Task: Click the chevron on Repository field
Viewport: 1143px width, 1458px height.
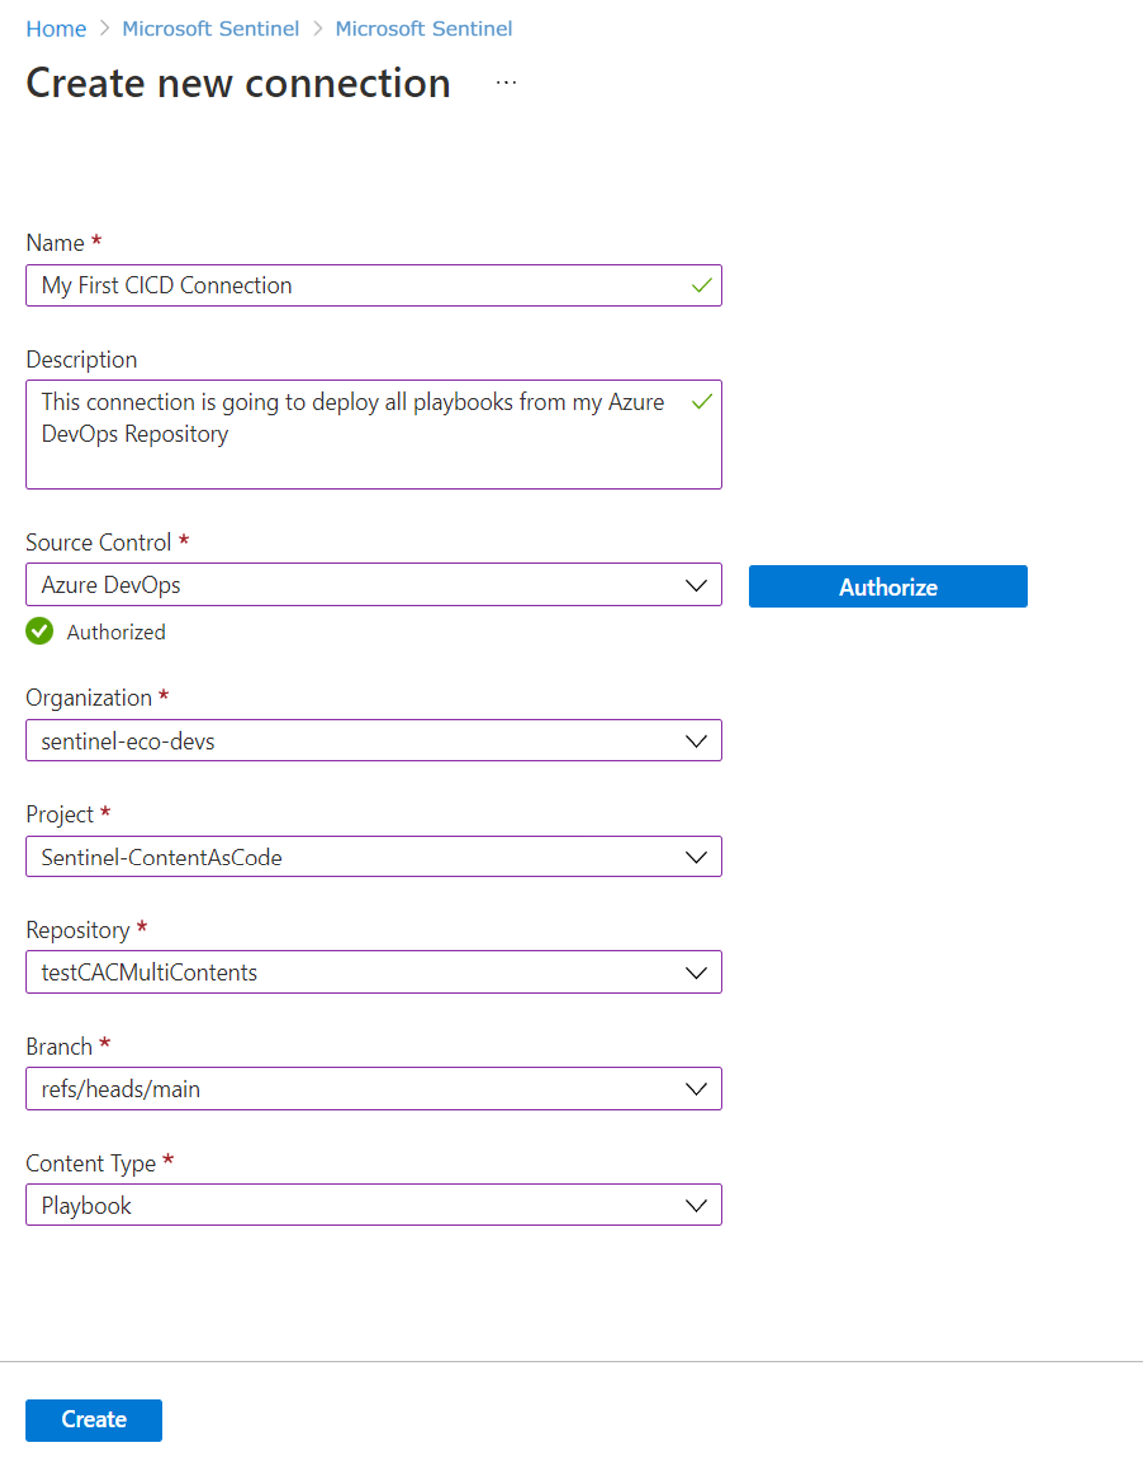Action: point(696,972)
